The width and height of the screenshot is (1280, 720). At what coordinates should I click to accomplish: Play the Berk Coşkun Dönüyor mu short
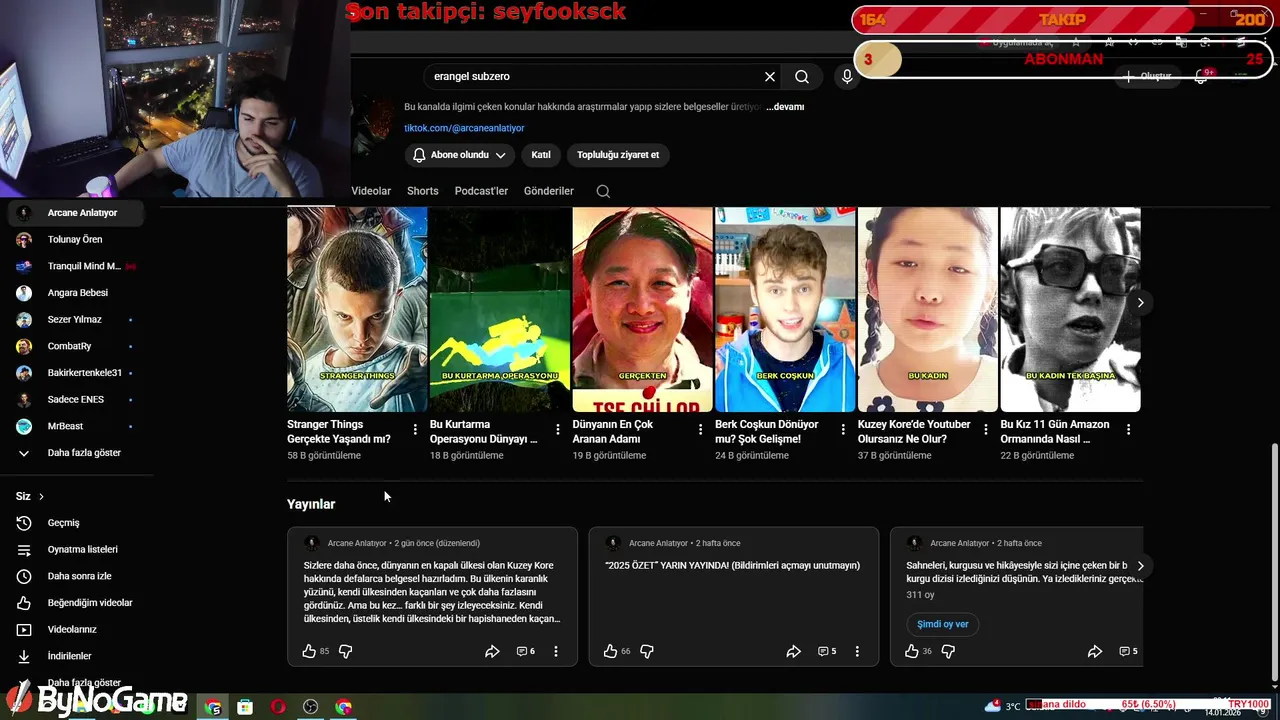(x=785, y=309)
